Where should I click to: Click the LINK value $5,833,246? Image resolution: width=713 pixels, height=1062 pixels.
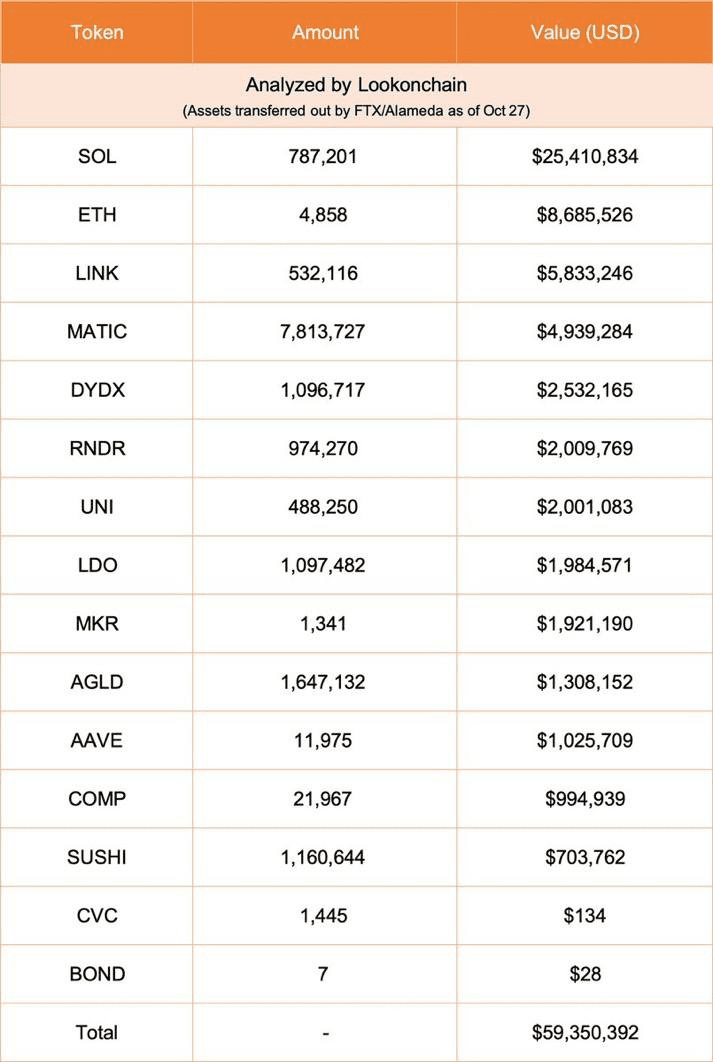585,274
